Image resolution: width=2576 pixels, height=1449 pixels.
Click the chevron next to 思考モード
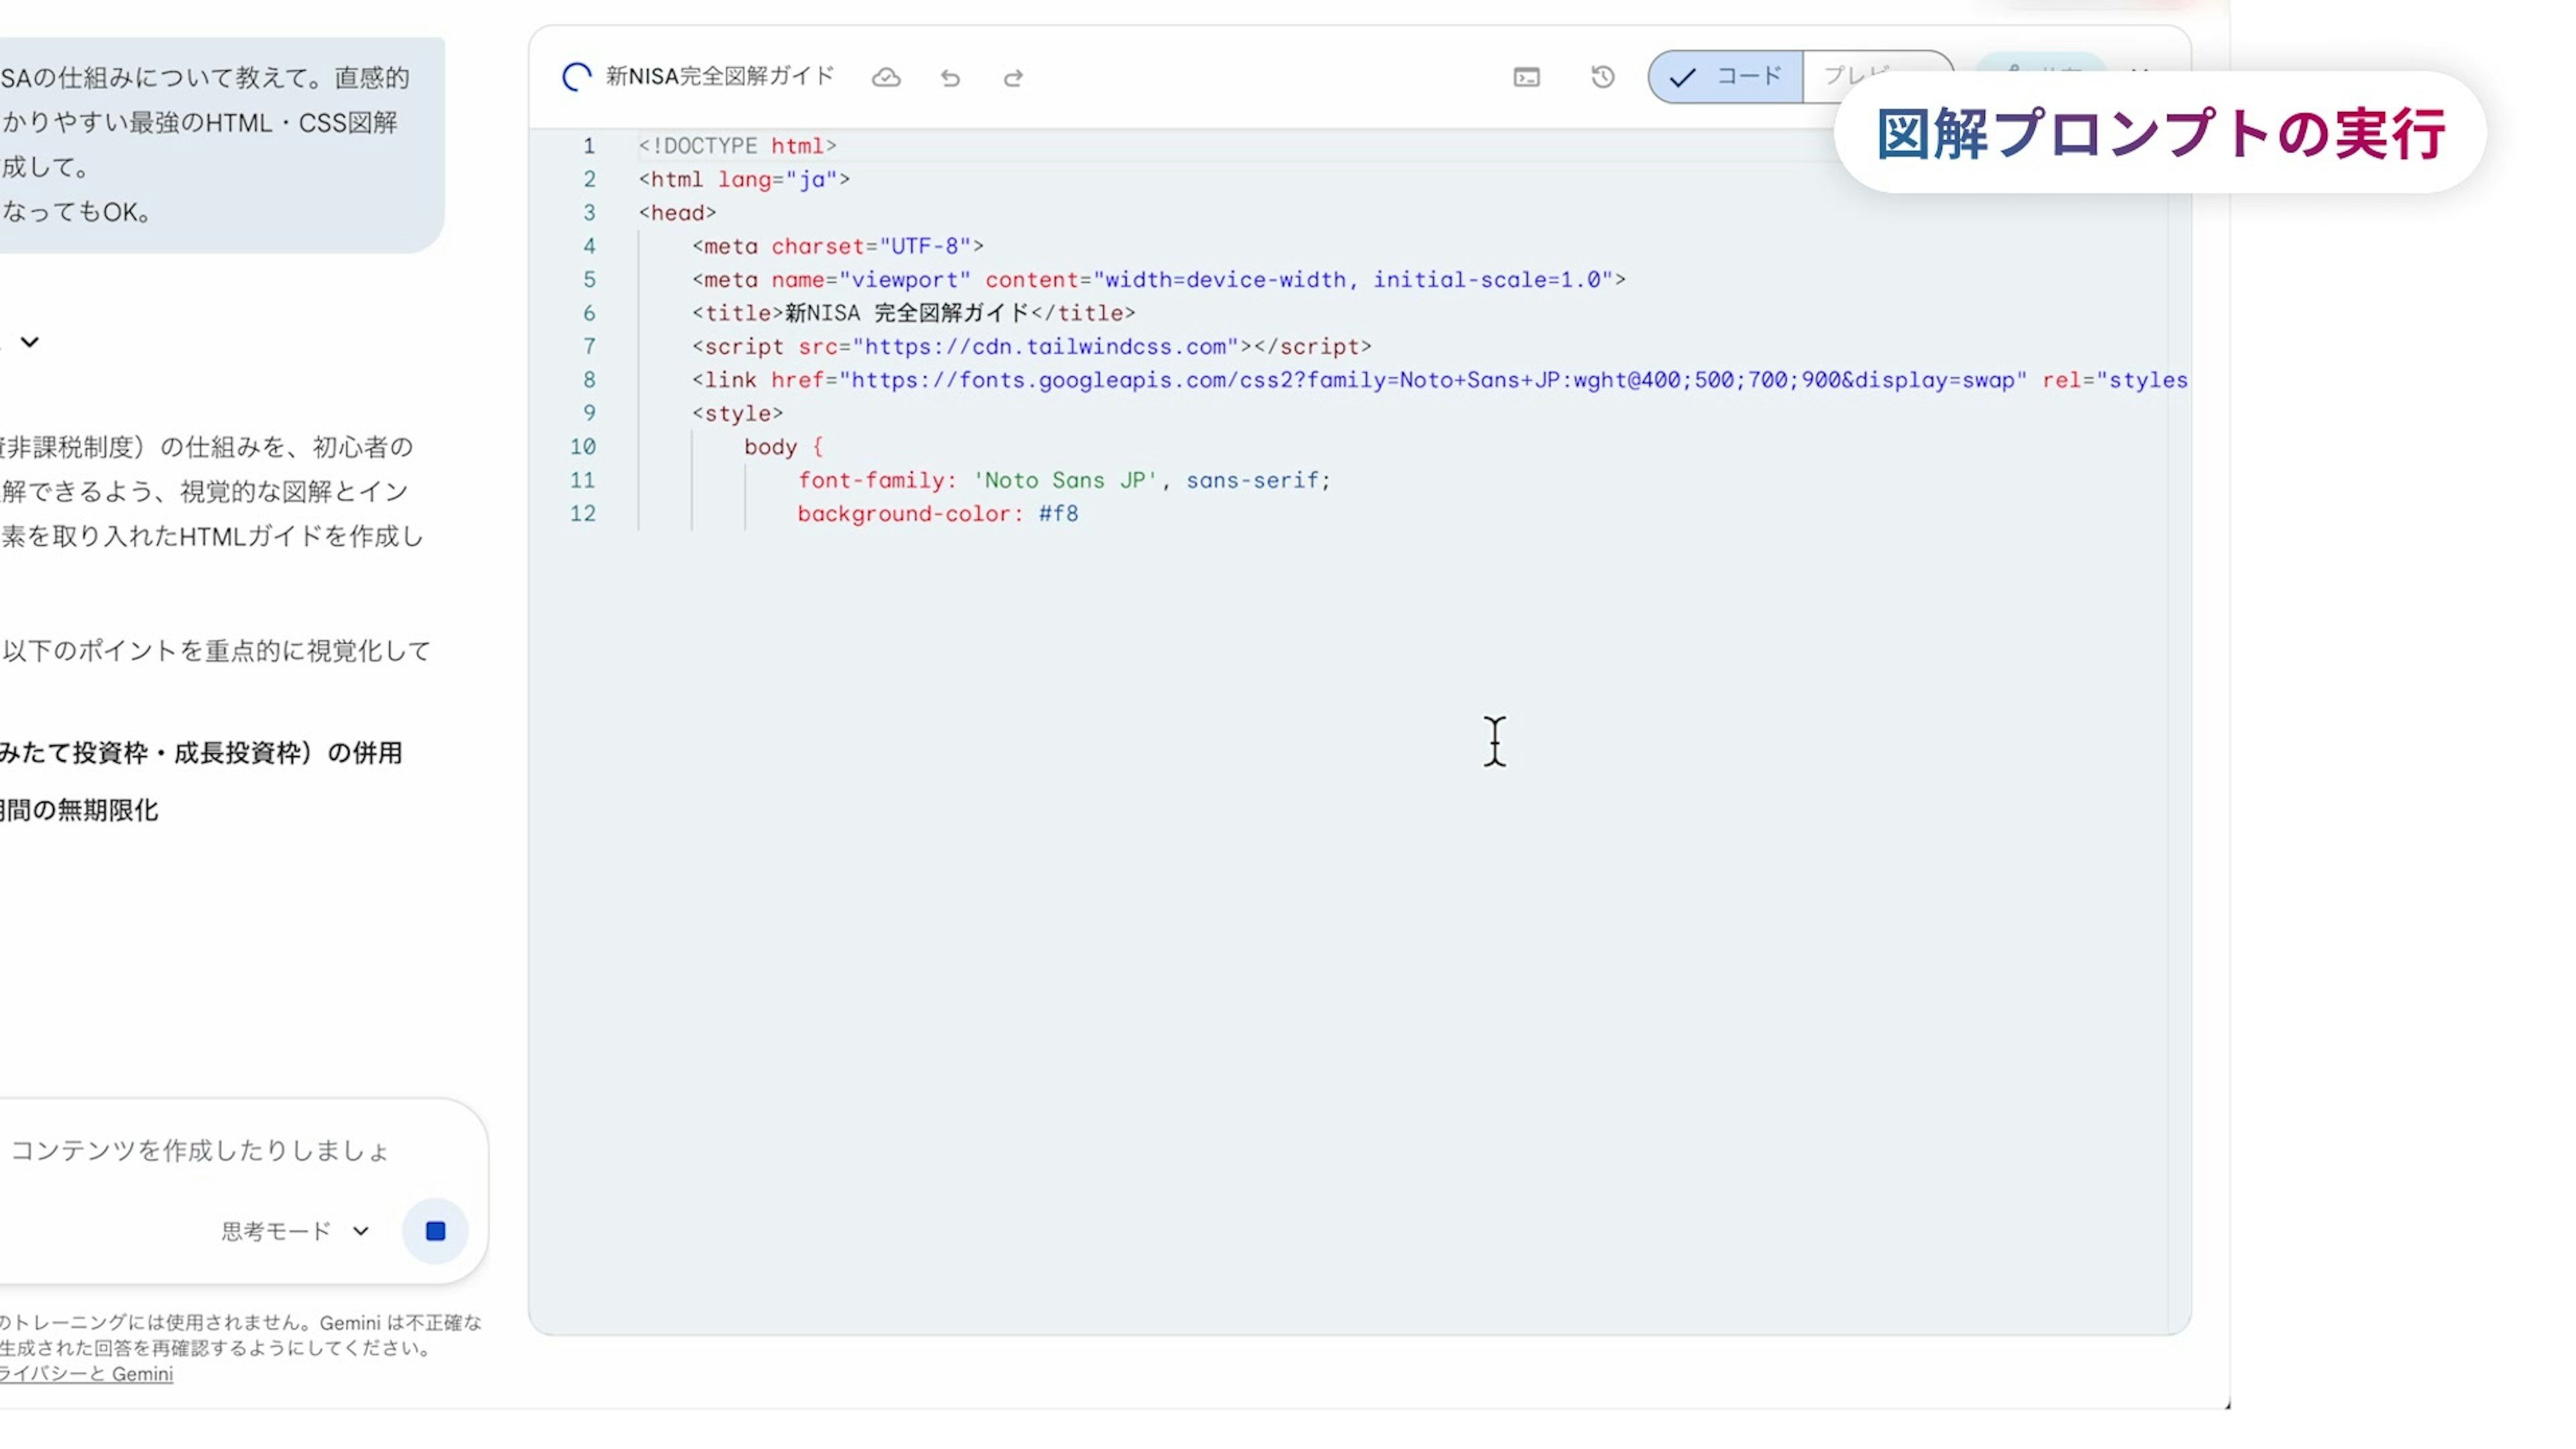pyautogui.click(x=361, y=1231)
